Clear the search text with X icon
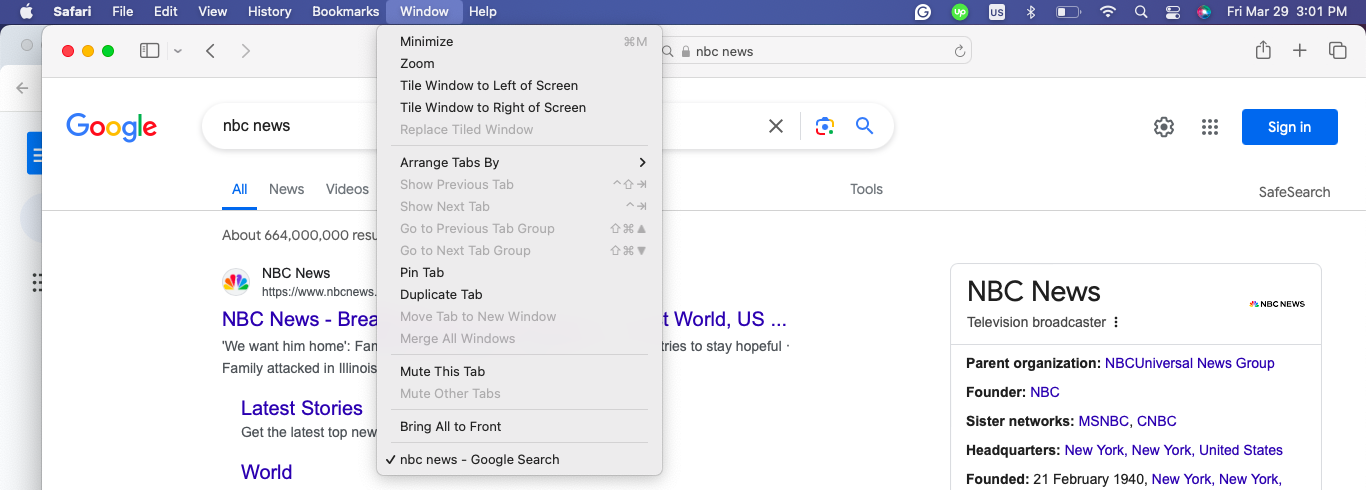1366x490 pixels. 776,126
